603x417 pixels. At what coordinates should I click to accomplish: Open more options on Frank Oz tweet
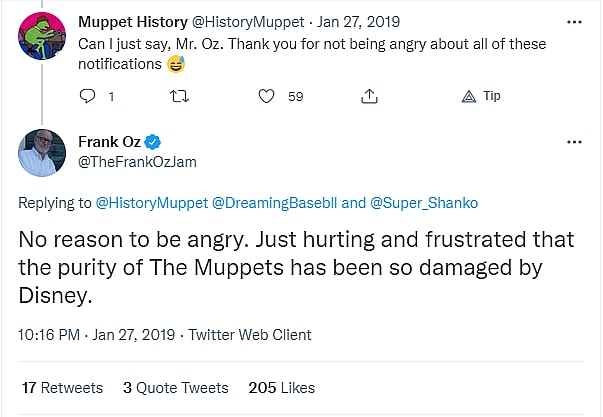click(x=574, y=142)
